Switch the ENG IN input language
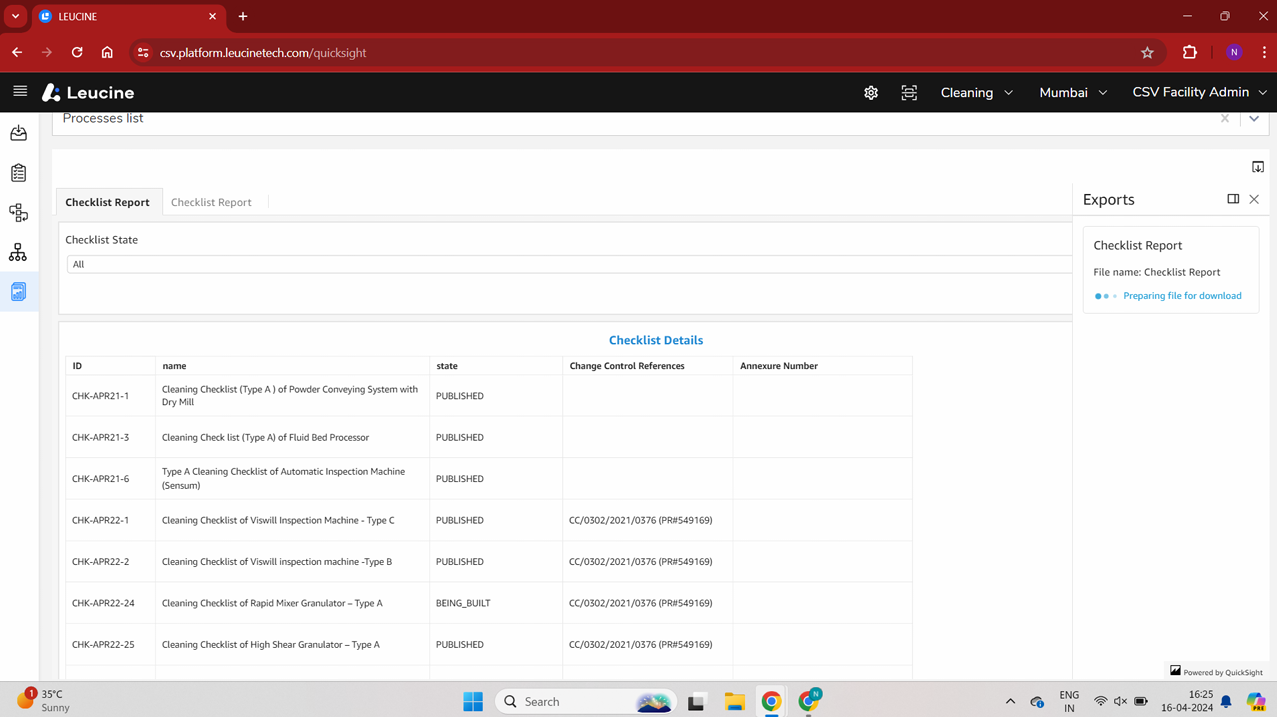 tap(1069, 701)
